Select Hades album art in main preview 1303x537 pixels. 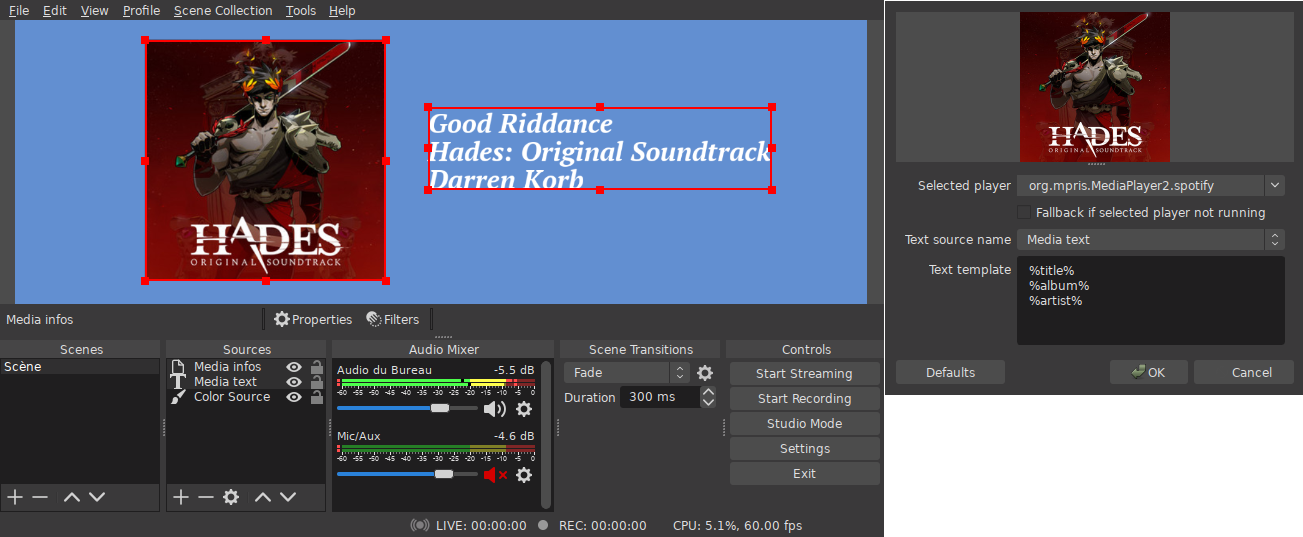coord(265,160)
